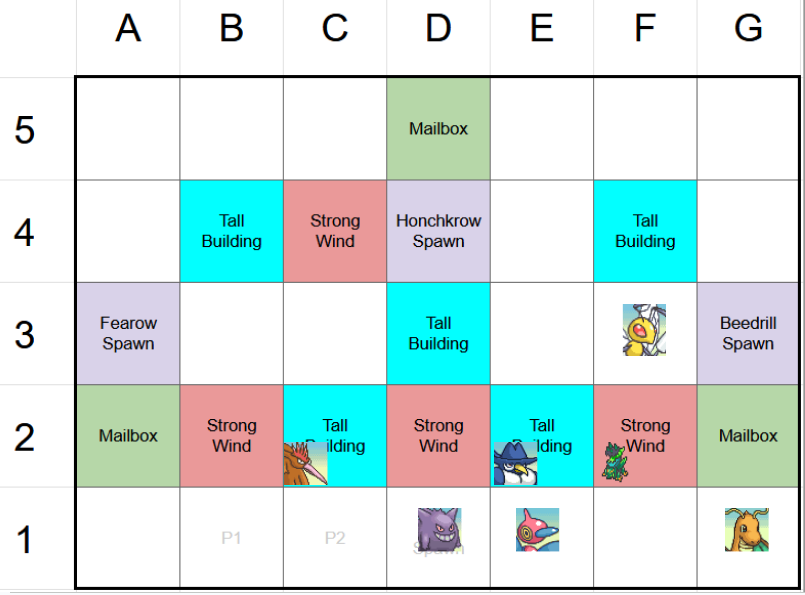Click the Dragonite sprite in column G

746,529
